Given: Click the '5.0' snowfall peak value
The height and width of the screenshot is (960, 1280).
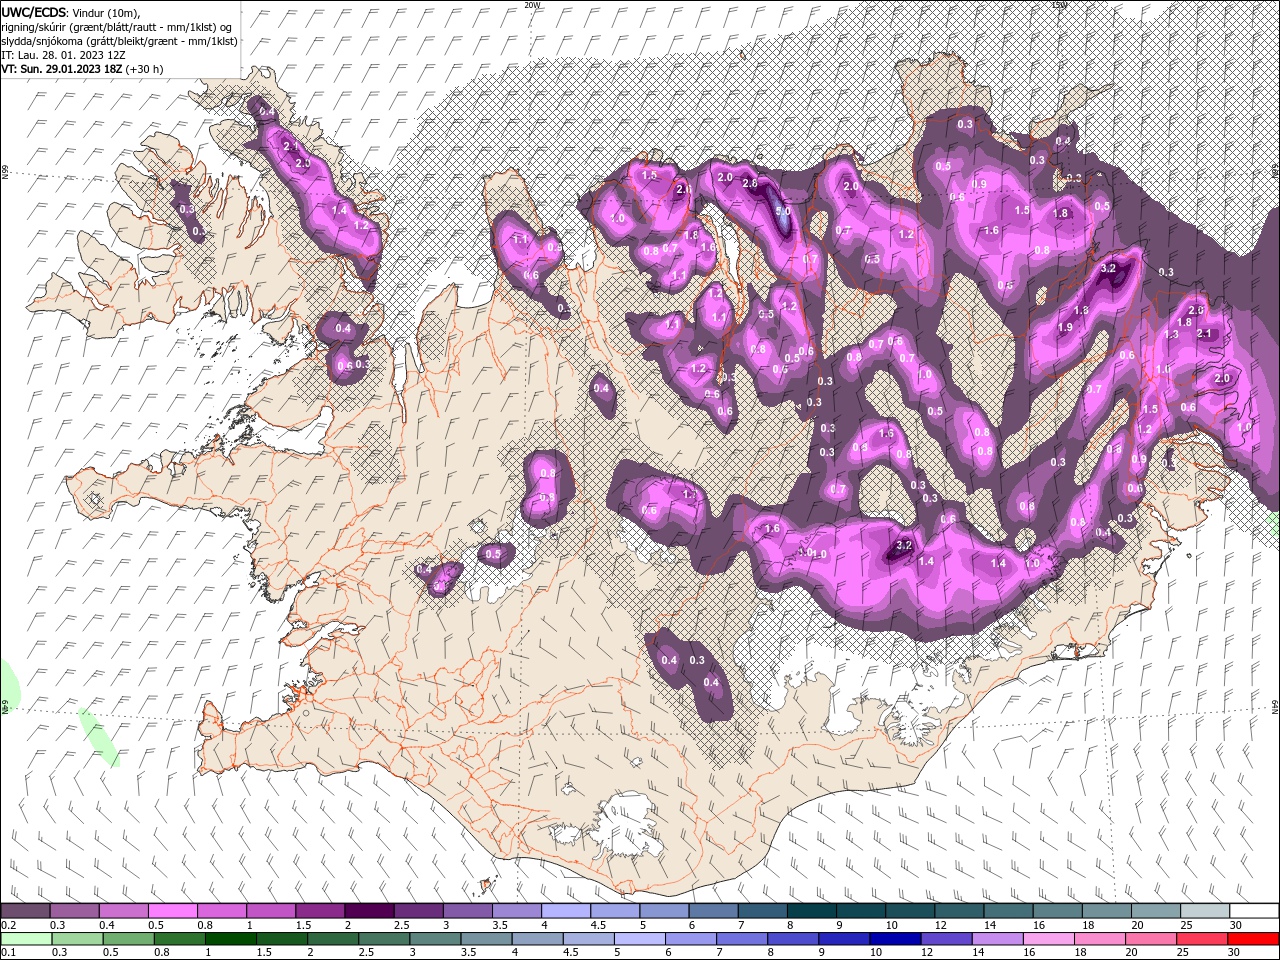Looking at the screenshot, I should click(x=783, y=211).
